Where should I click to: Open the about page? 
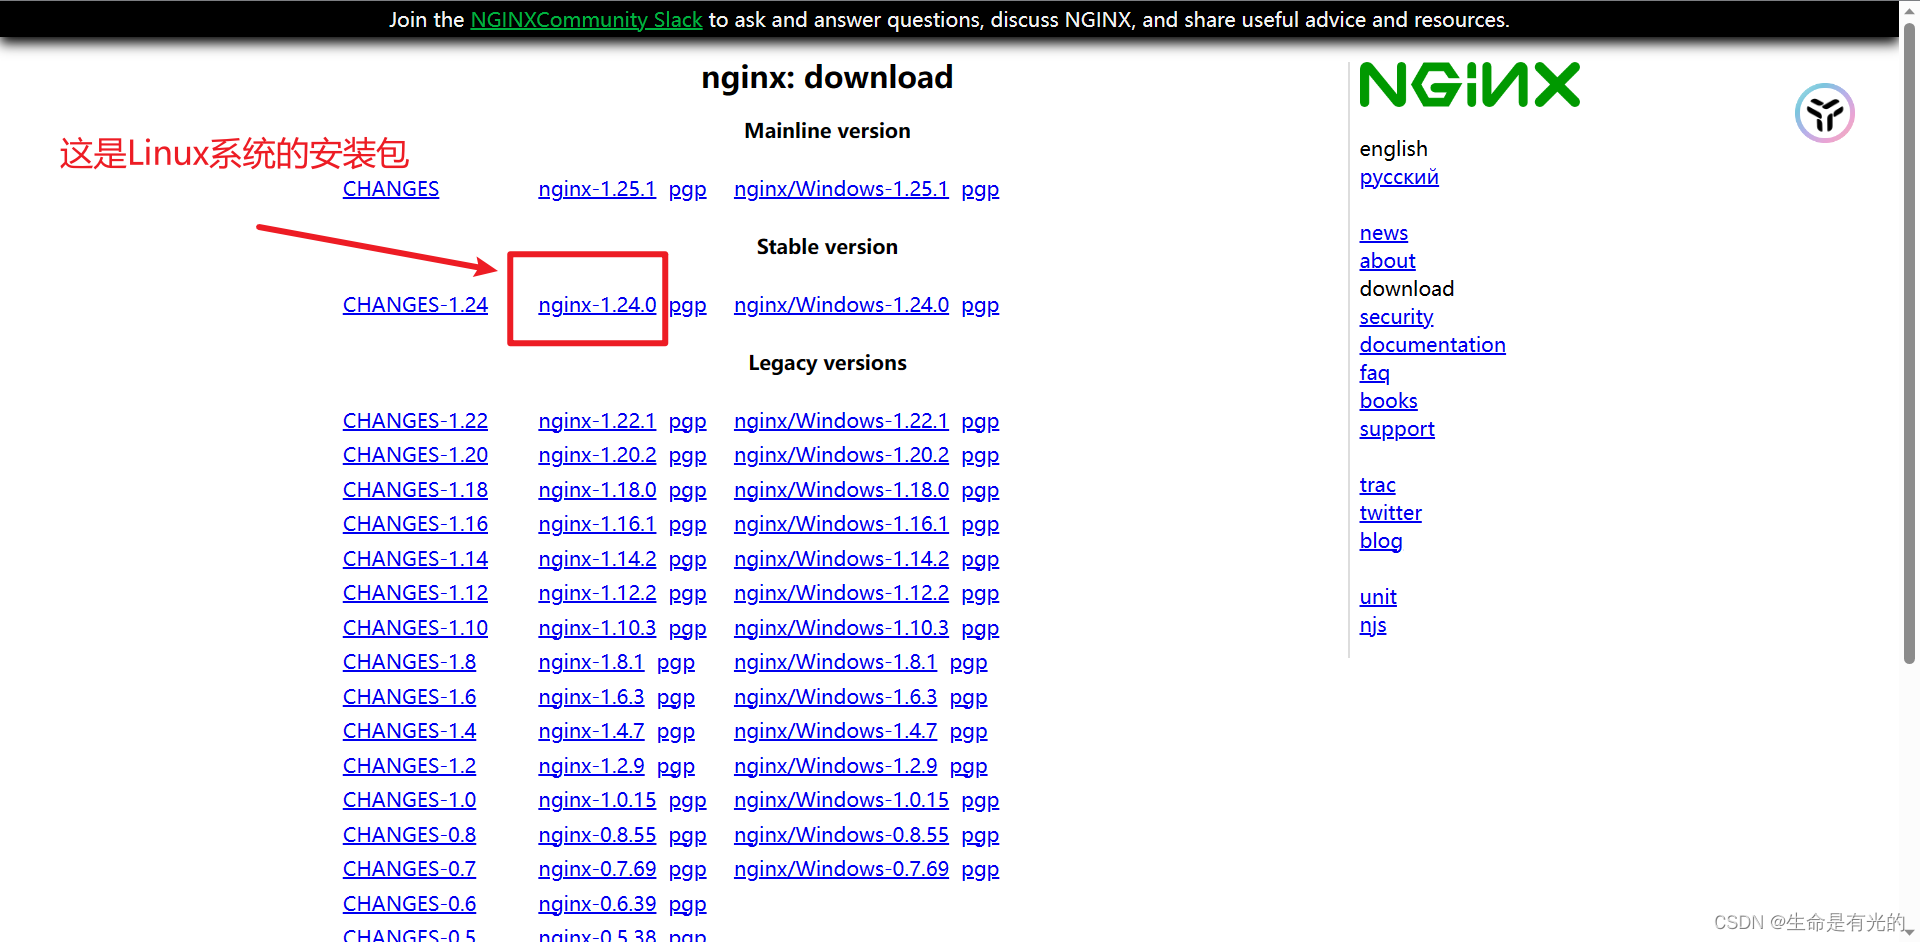(x=1387, y=261)
